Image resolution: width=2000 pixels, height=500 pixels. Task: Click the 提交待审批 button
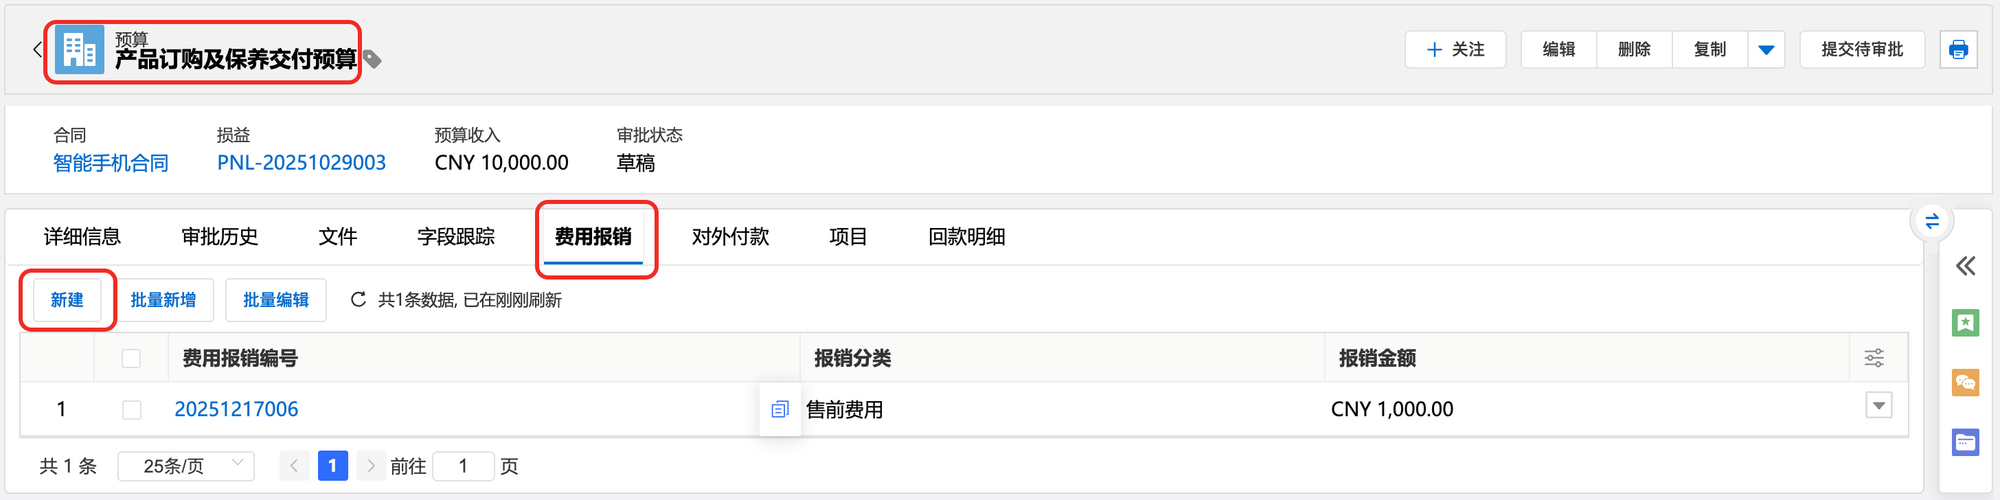(1862, 49)
